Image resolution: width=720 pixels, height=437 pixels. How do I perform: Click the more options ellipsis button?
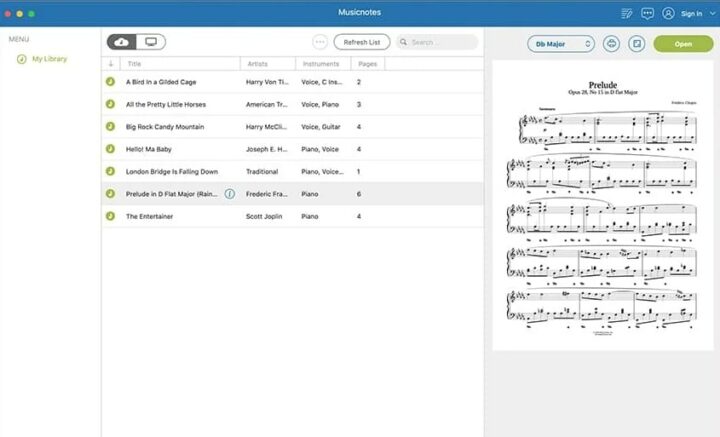(320, 42)
